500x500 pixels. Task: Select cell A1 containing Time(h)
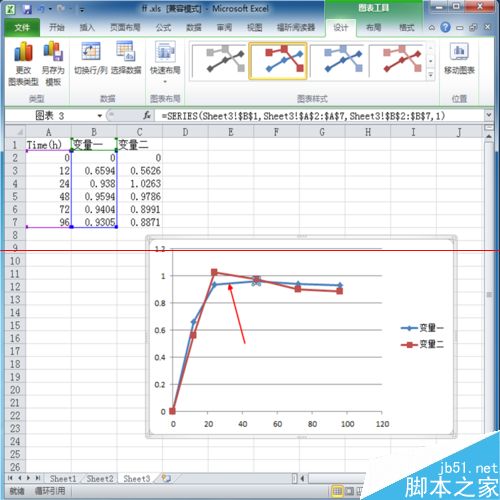click(48, 145)
